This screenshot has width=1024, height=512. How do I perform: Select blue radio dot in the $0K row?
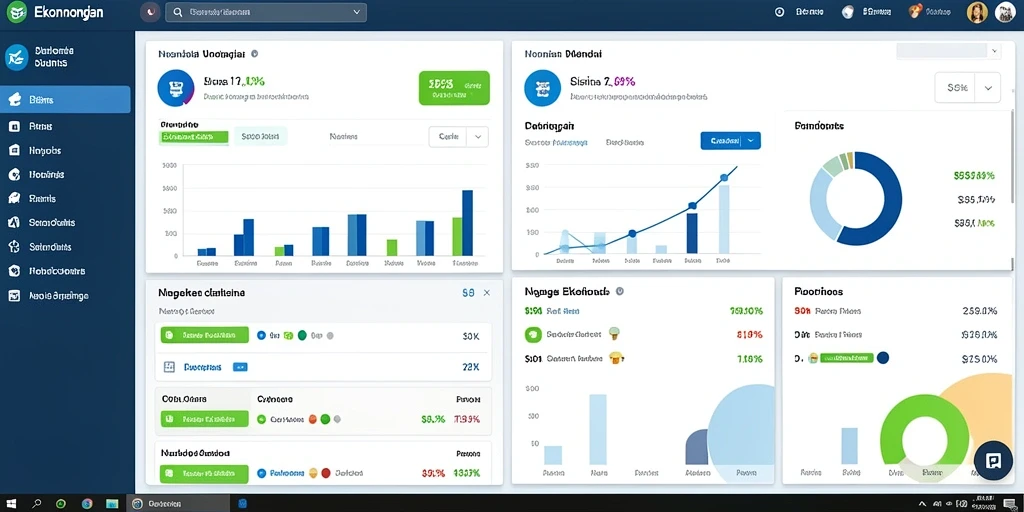pos(262,336)
